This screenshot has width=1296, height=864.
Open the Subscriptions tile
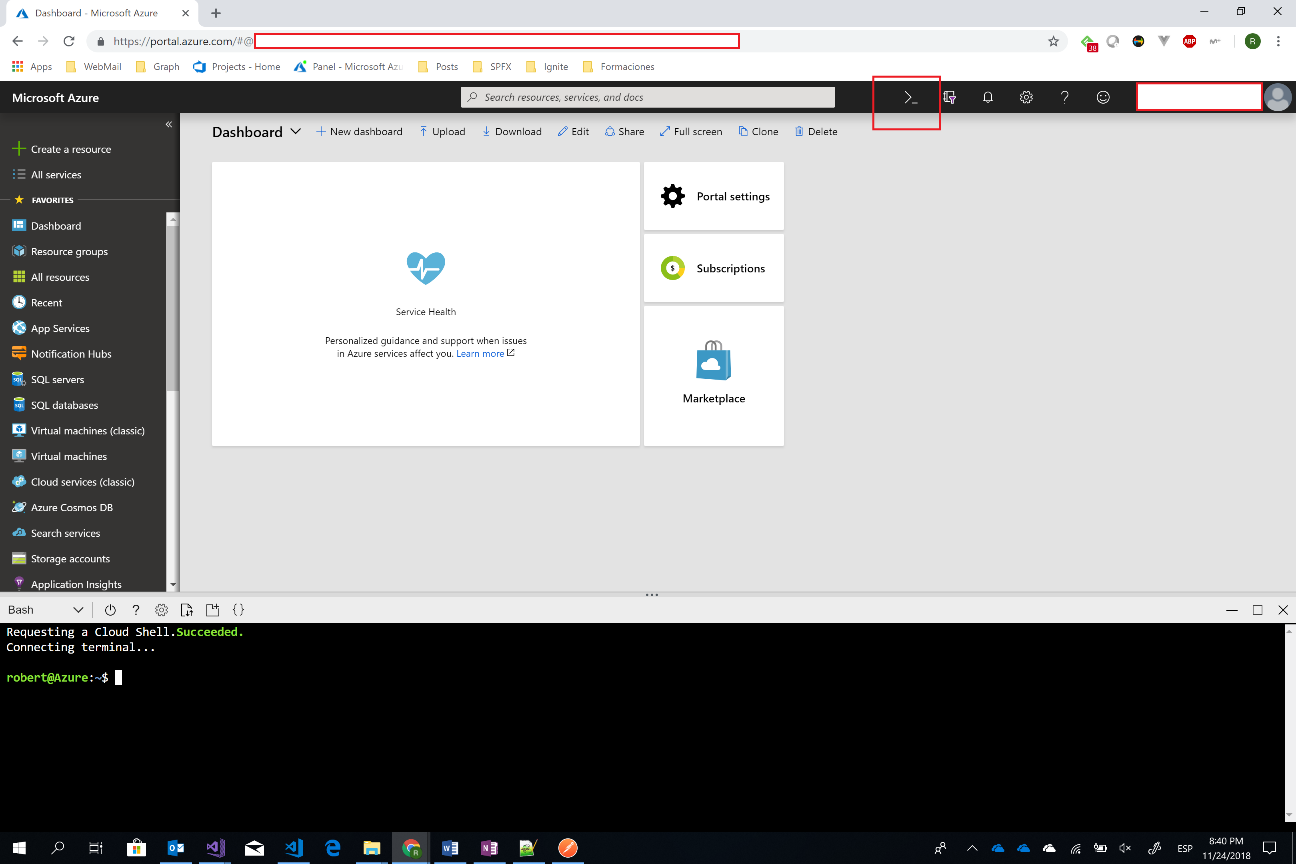coord(713,268)
